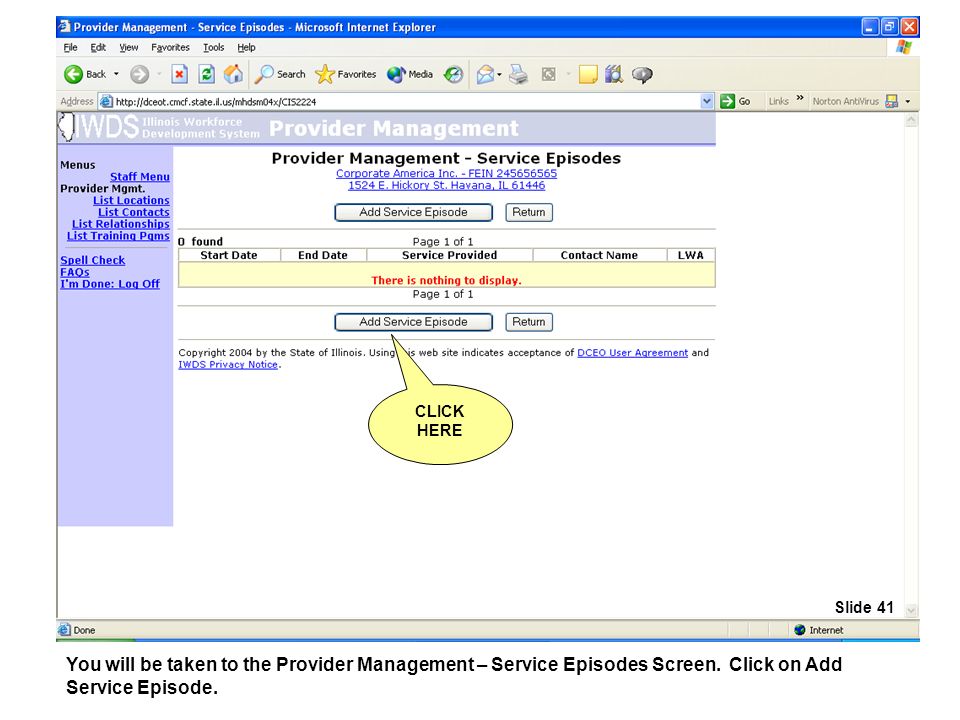Click the Research binoculars icon
This screenshot has width=960, height=720.
614,75
